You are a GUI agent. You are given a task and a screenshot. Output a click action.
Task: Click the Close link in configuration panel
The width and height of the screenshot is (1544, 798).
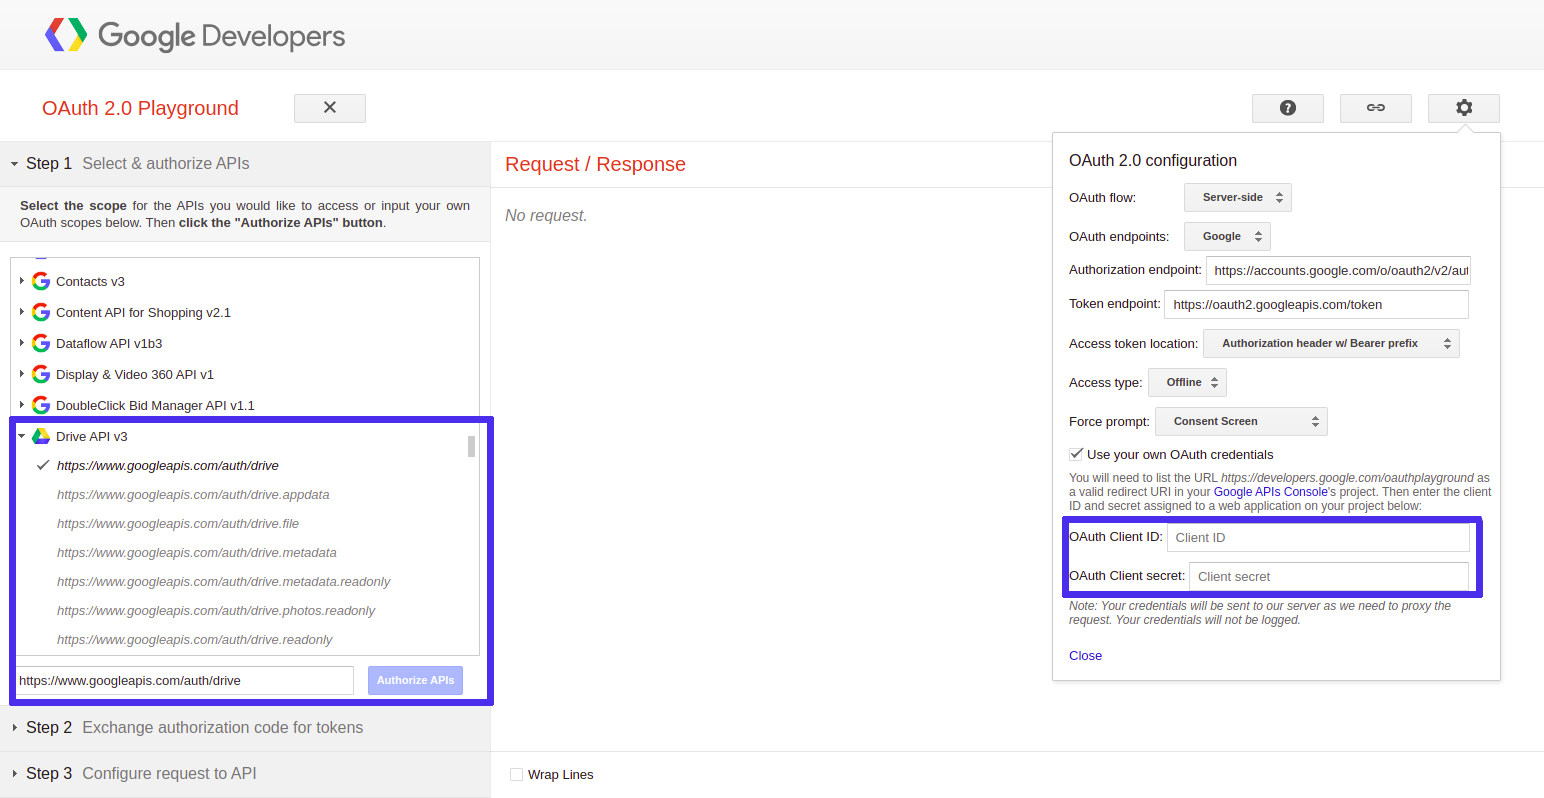point(1085,656)
